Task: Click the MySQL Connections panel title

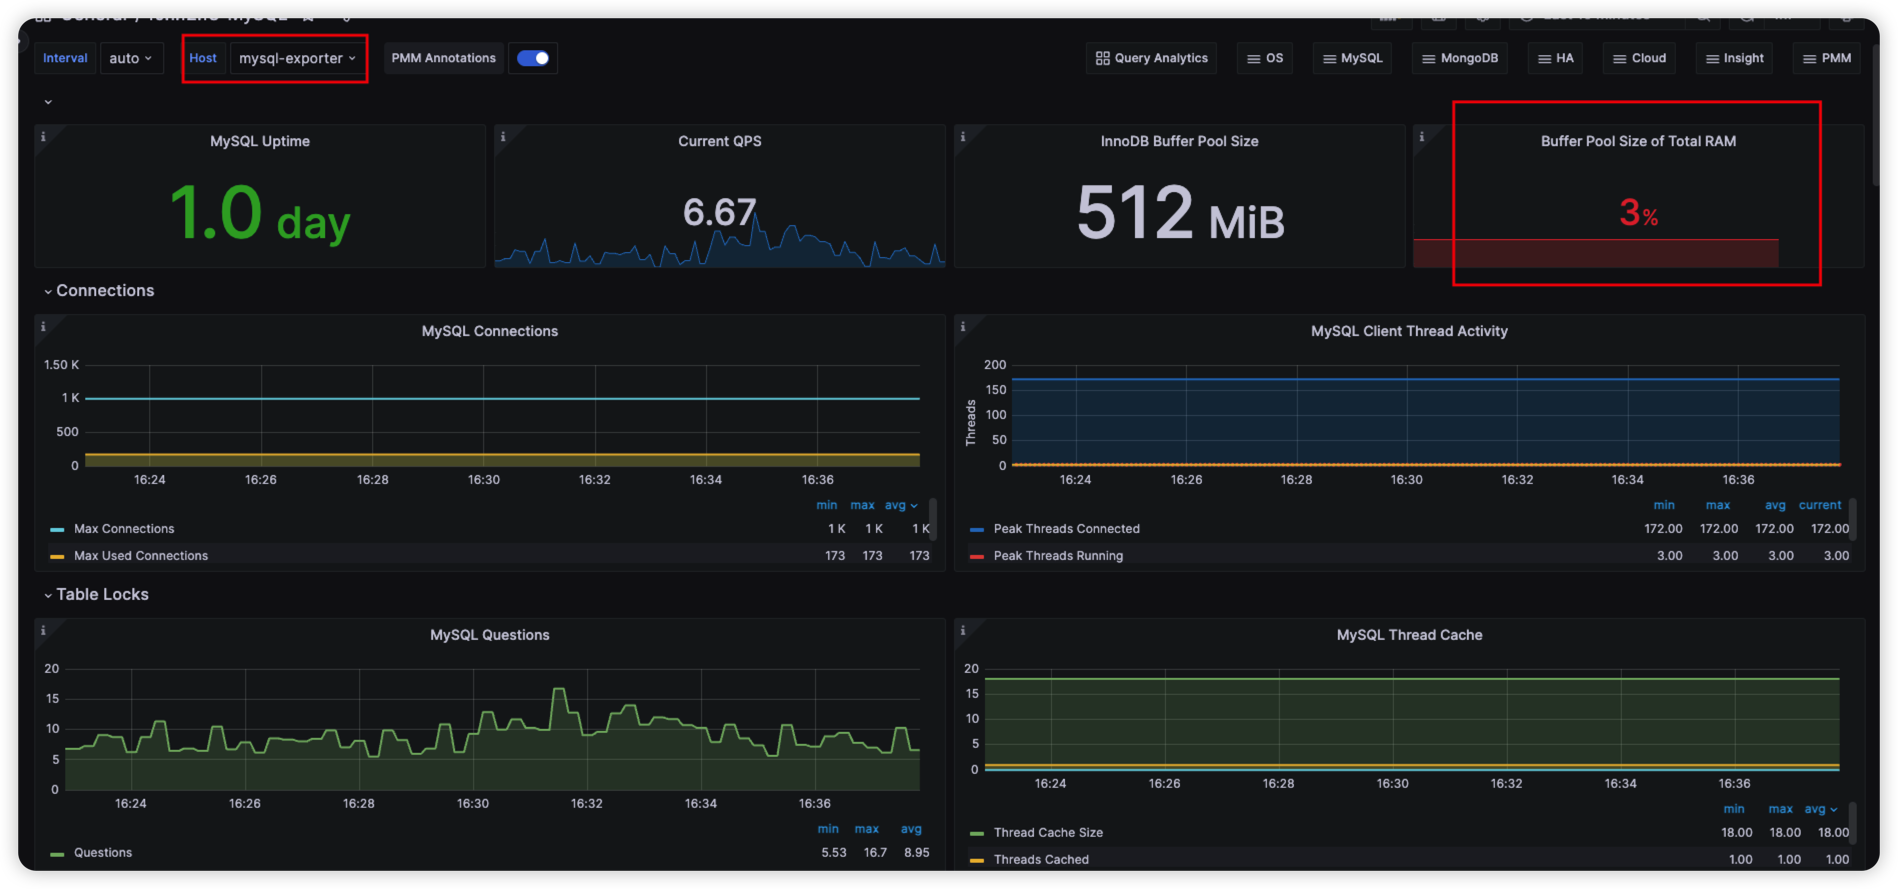Action: (490, 331)
